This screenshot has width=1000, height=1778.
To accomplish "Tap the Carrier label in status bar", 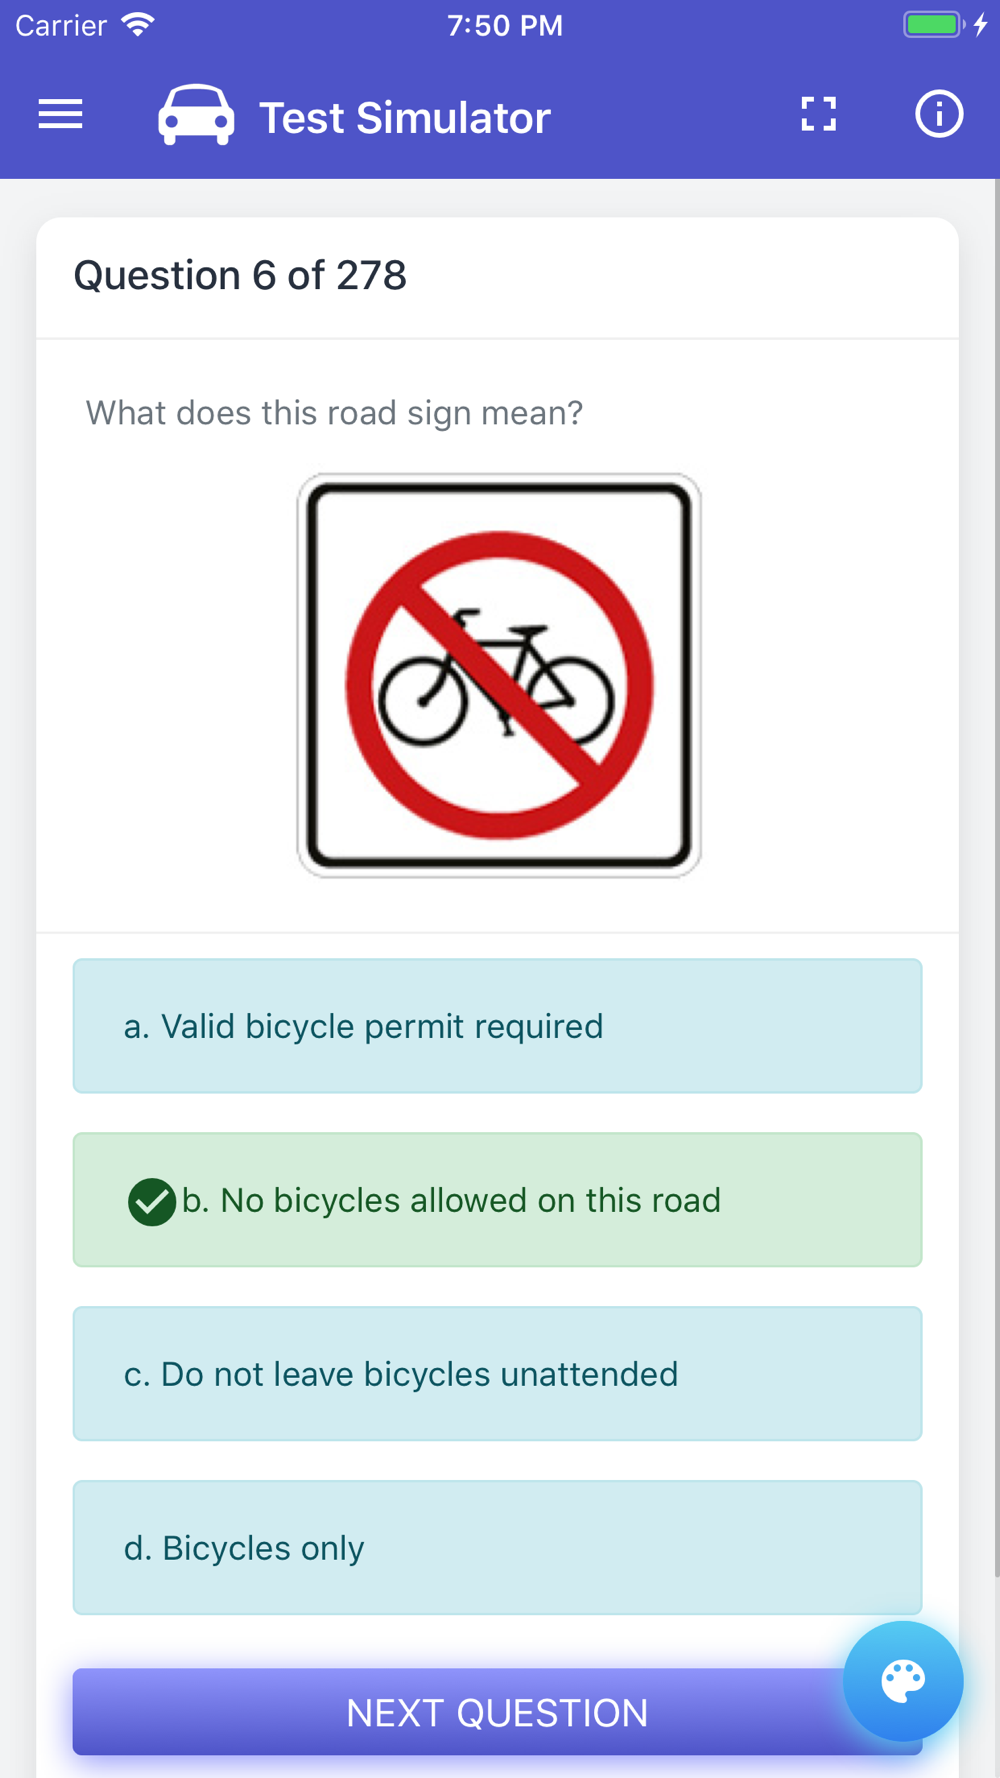I will coord(61,25).
